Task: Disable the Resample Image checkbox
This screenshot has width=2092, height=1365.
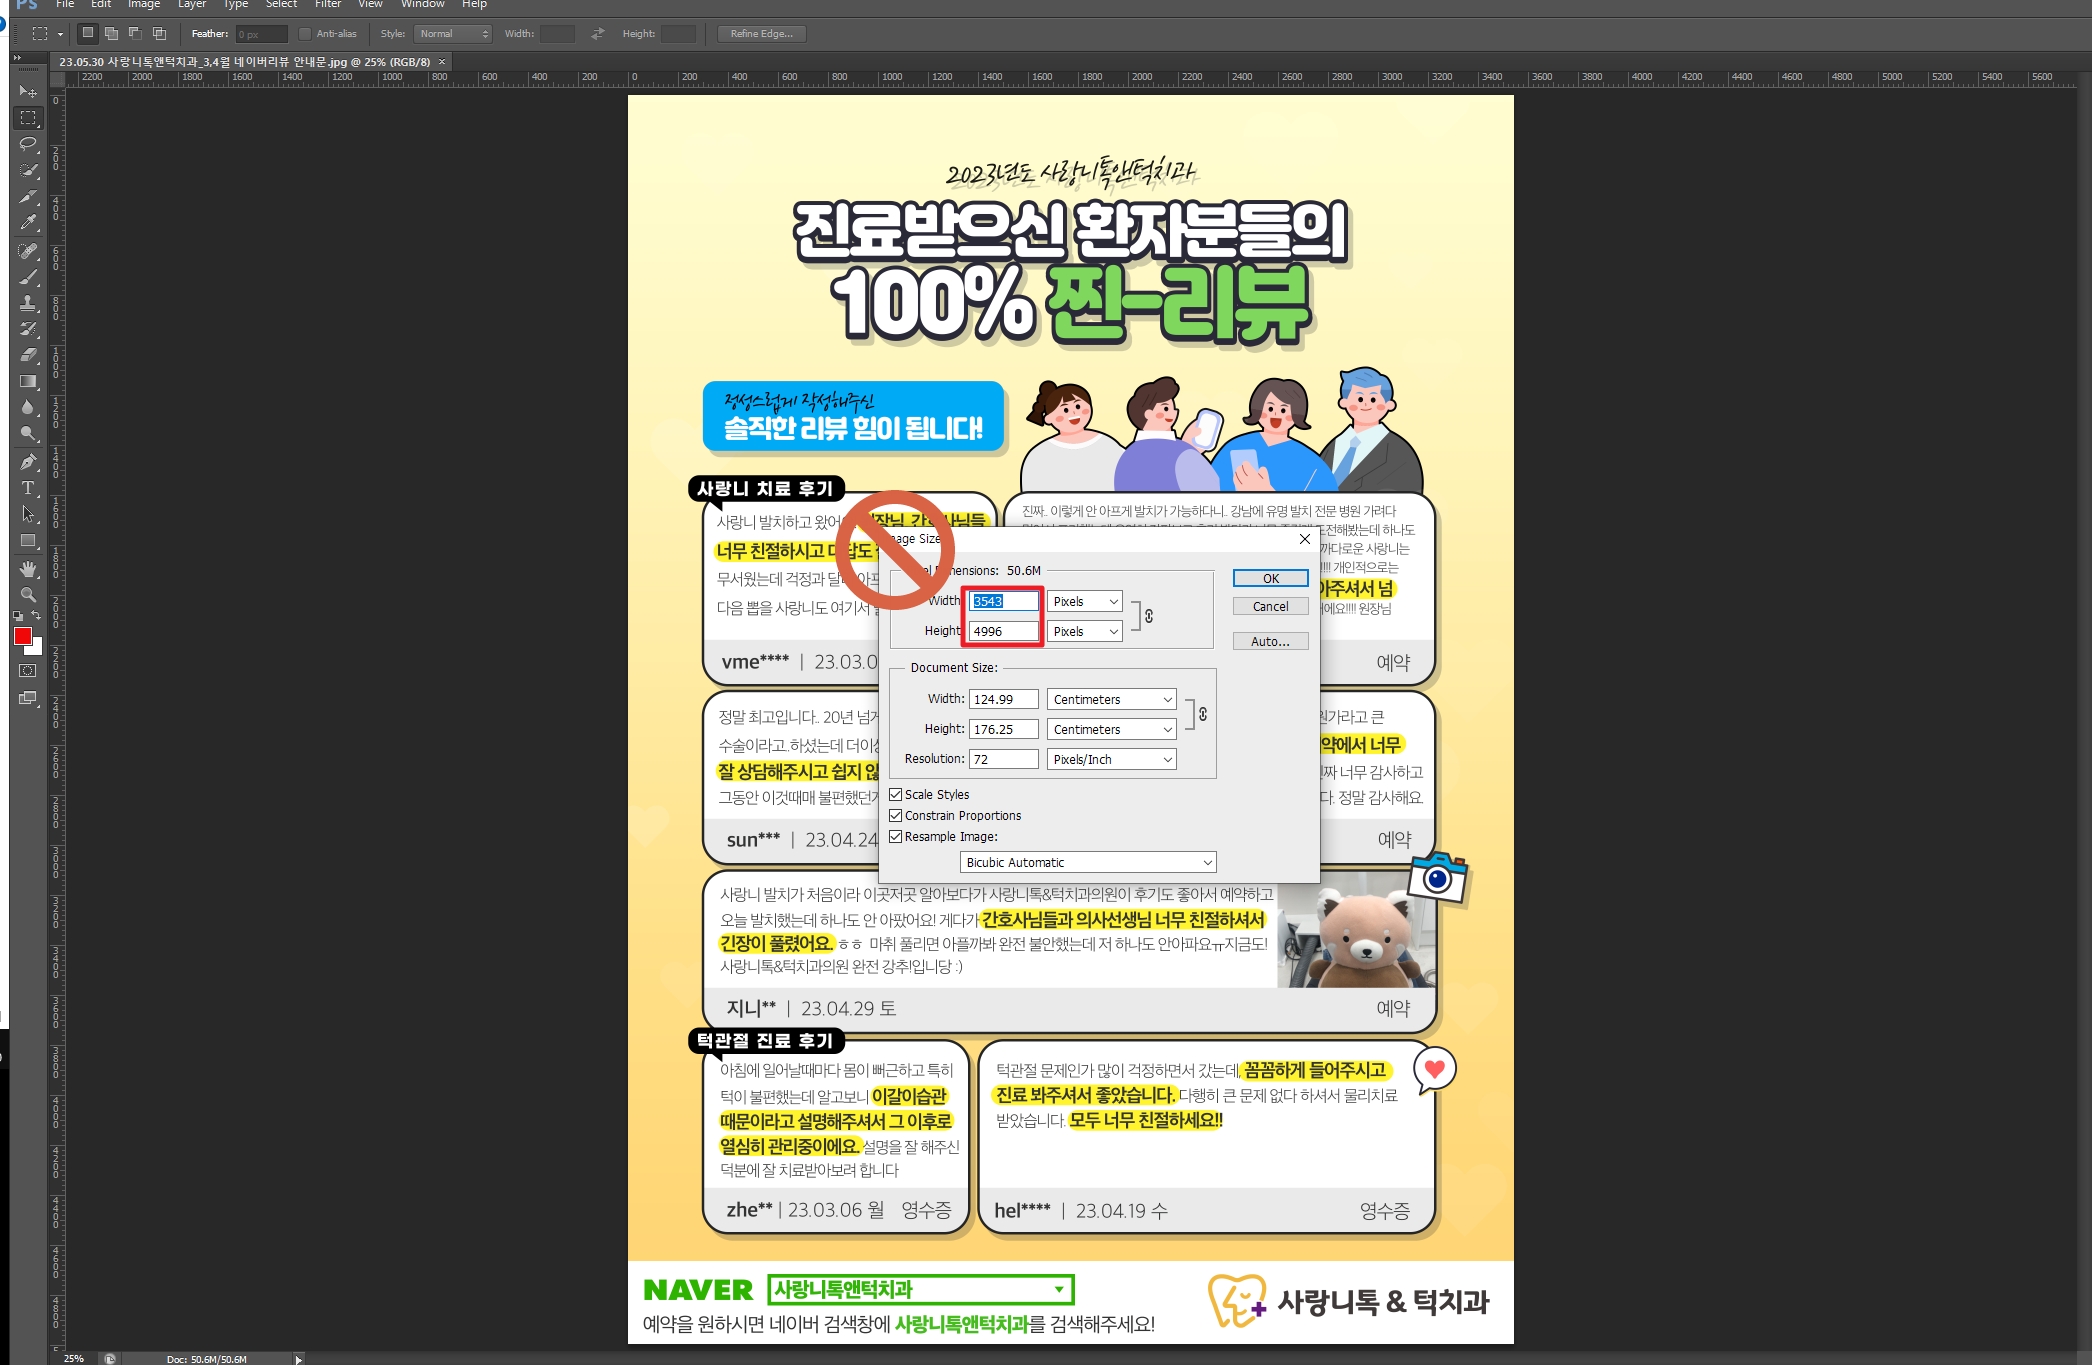Action: pyautogui.click(x=896, y=836)
